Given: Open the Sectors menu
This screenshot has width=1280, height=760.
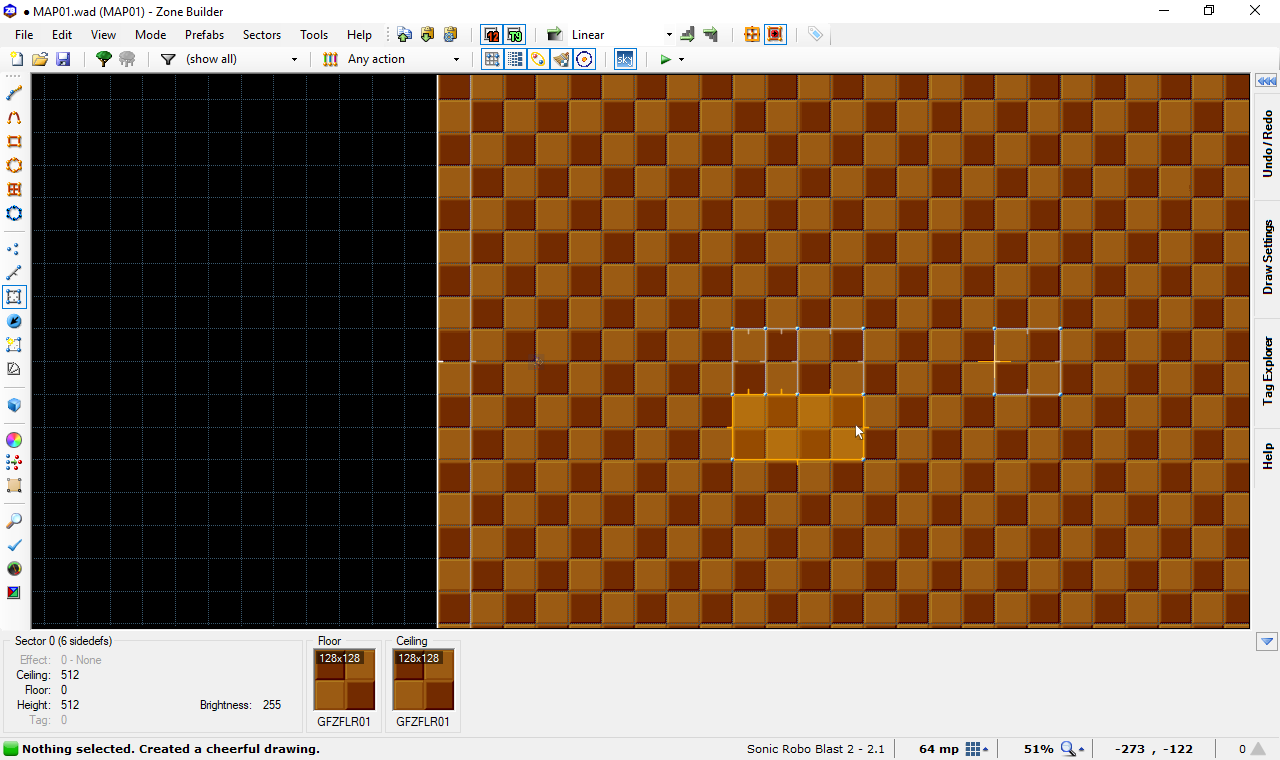Looking at the screenshot, I should click(x=262, y=35).
